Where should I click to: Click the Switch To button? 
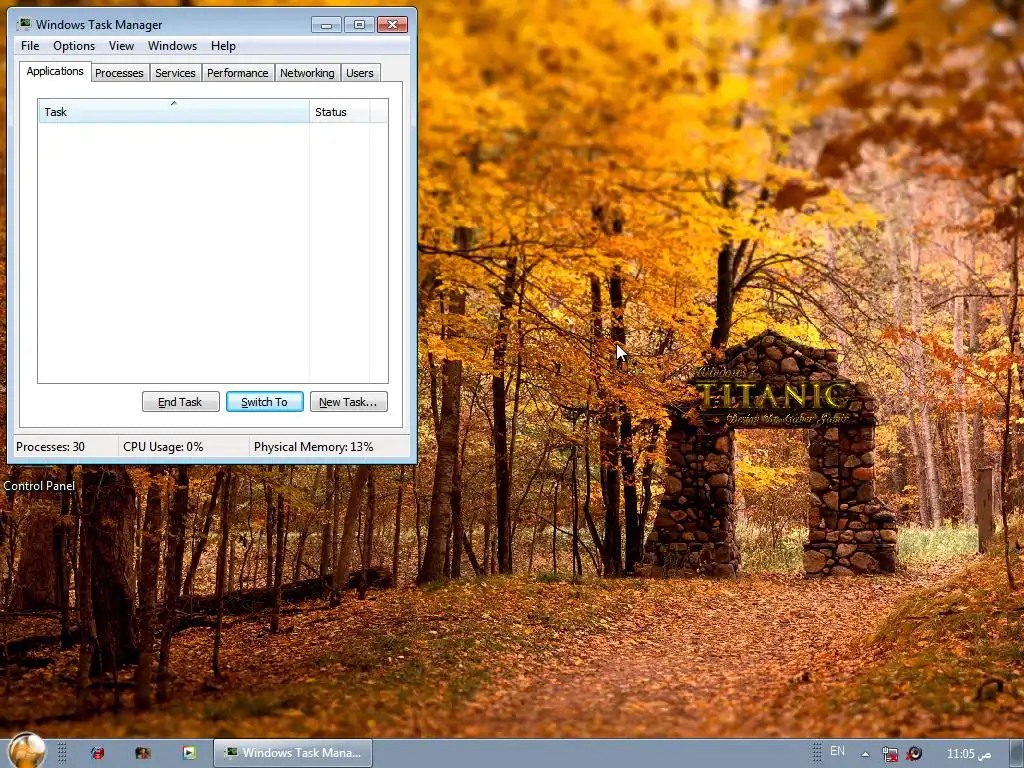(x=264, y=402)
